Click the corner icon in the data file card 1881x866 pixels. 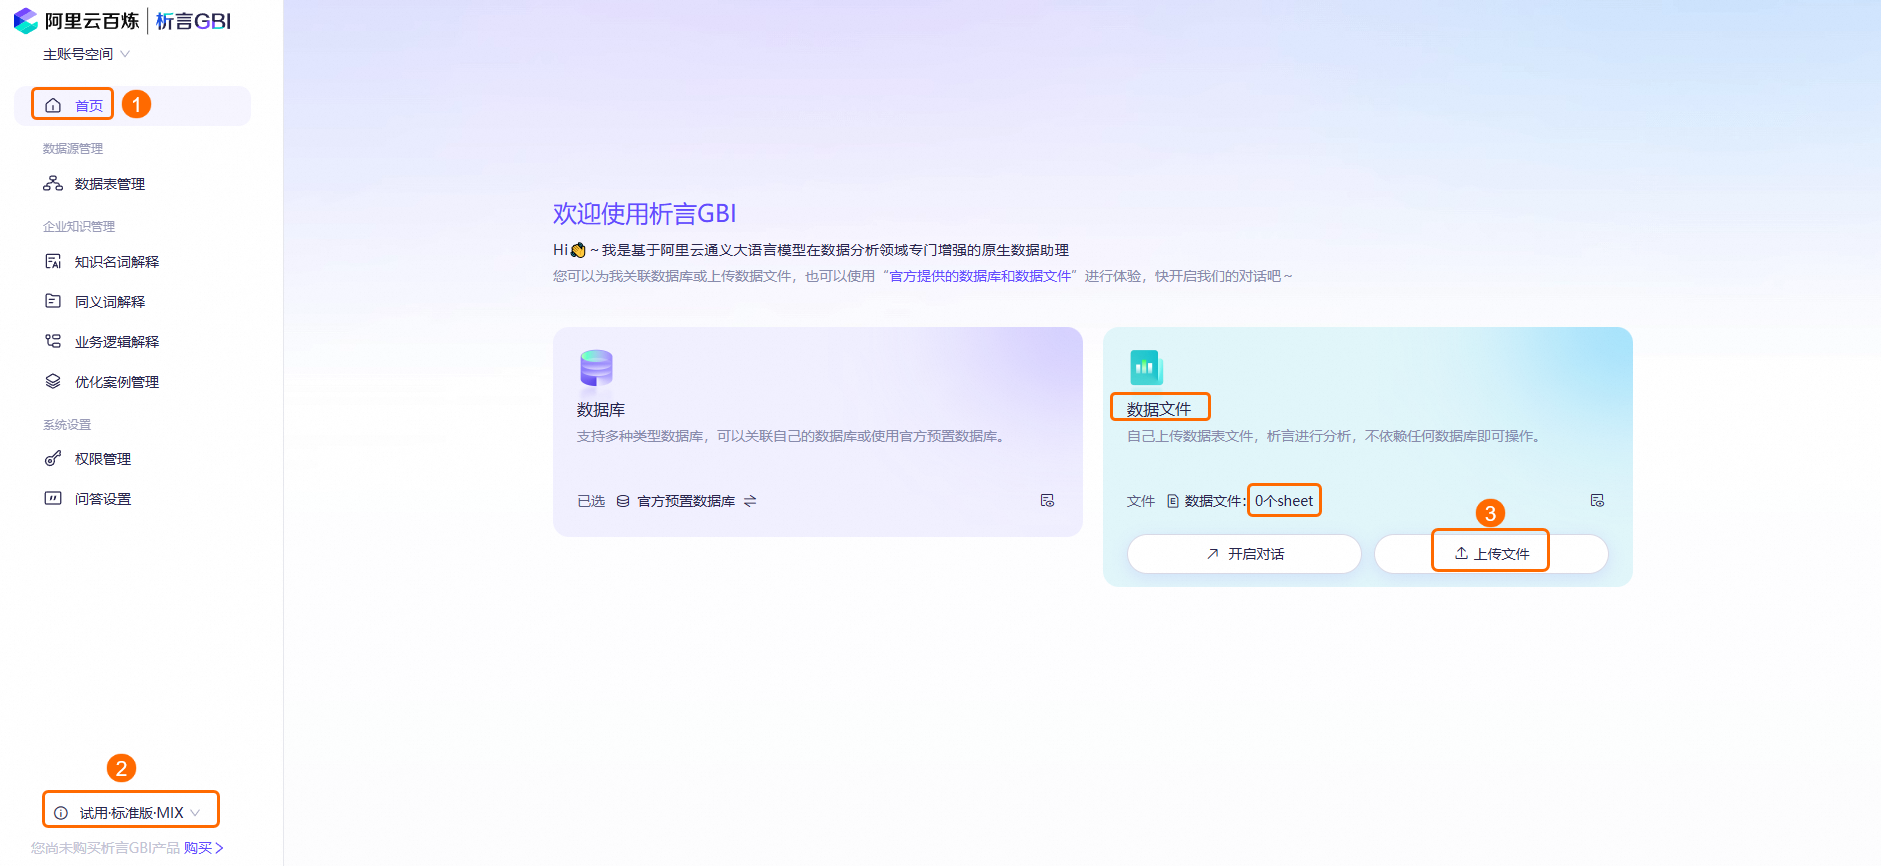[x=1597, y=500]
